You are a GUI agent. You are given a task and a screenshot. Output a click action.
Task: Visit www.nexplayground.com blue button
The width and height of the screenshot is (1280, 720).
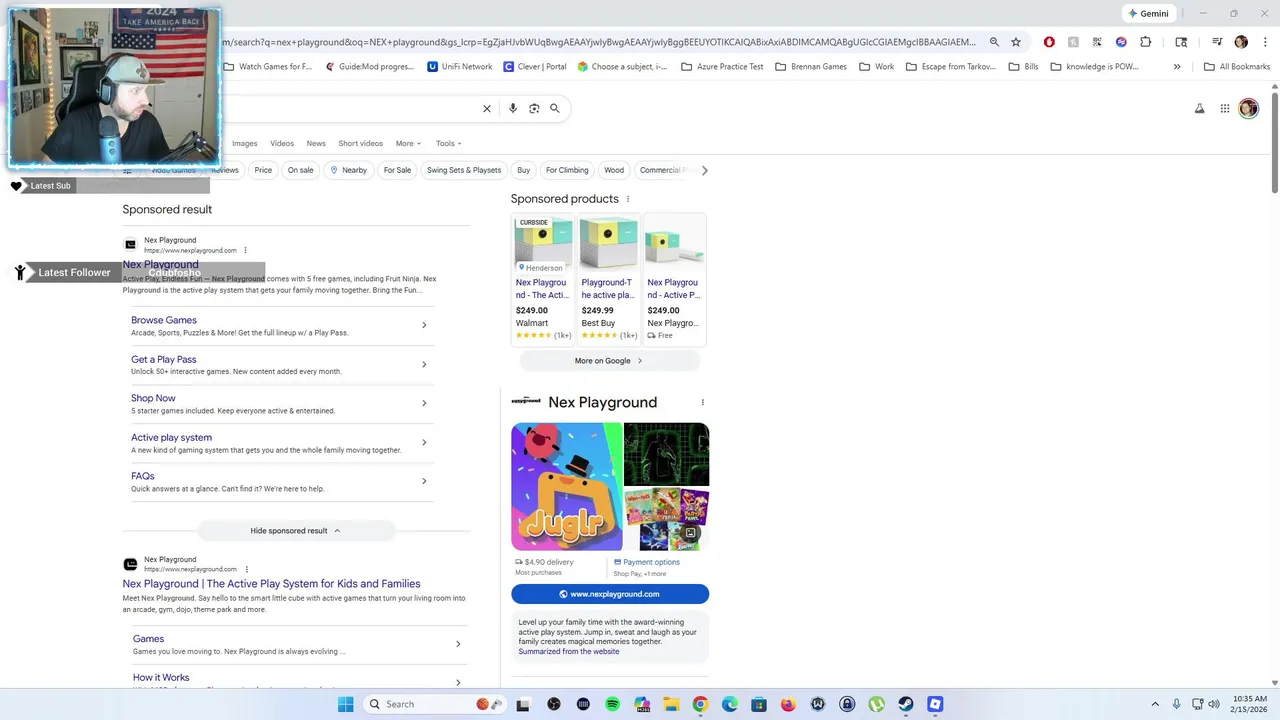click(610, 594)
